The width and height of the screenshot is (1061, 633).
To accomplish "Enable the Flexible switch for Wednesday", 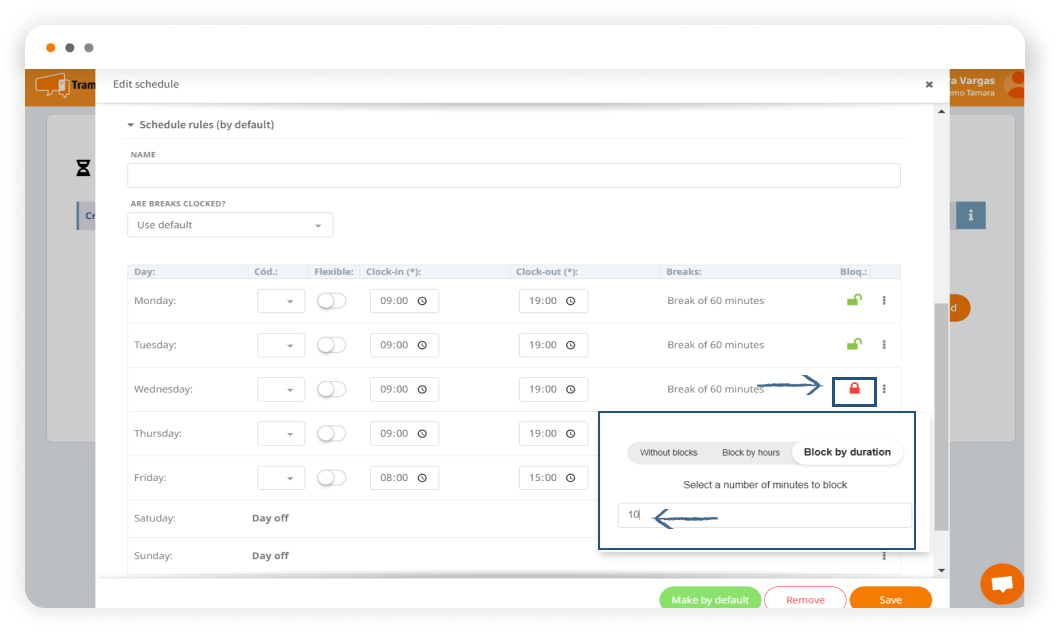I will [331, 389].
